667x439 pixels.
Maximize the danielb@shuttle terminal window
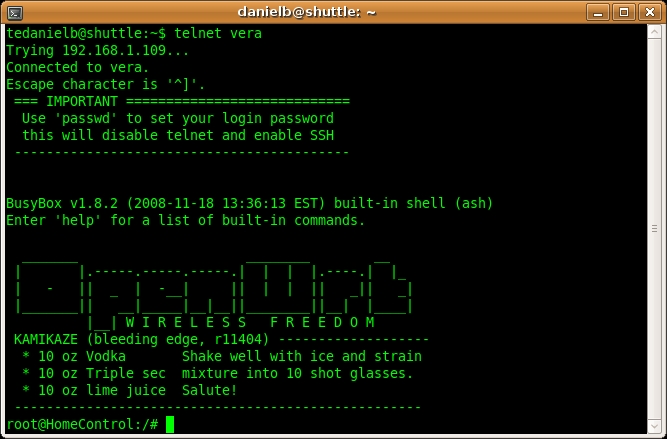[x=624, y=12]
